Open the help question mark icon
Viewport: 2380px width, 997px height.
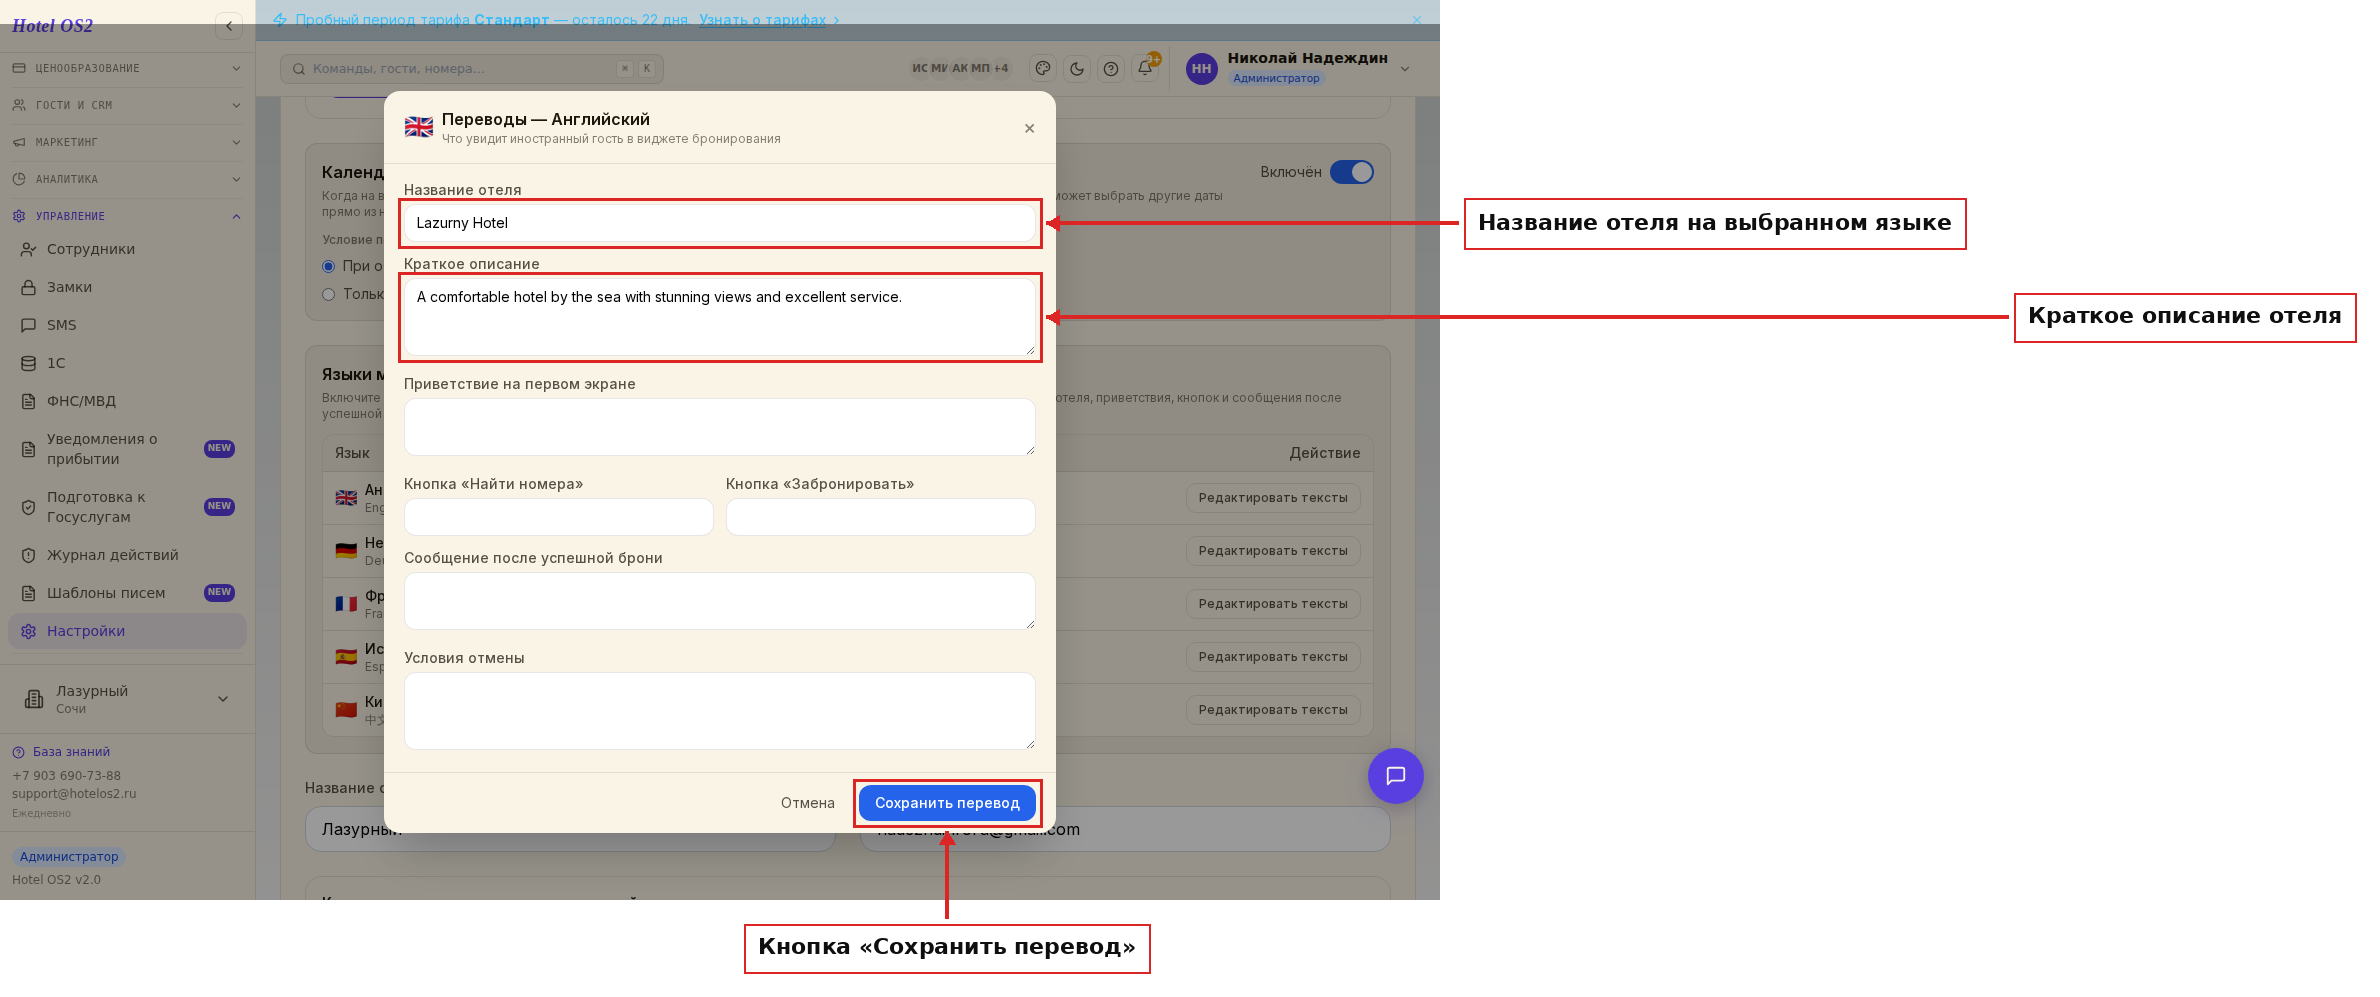1111,69
